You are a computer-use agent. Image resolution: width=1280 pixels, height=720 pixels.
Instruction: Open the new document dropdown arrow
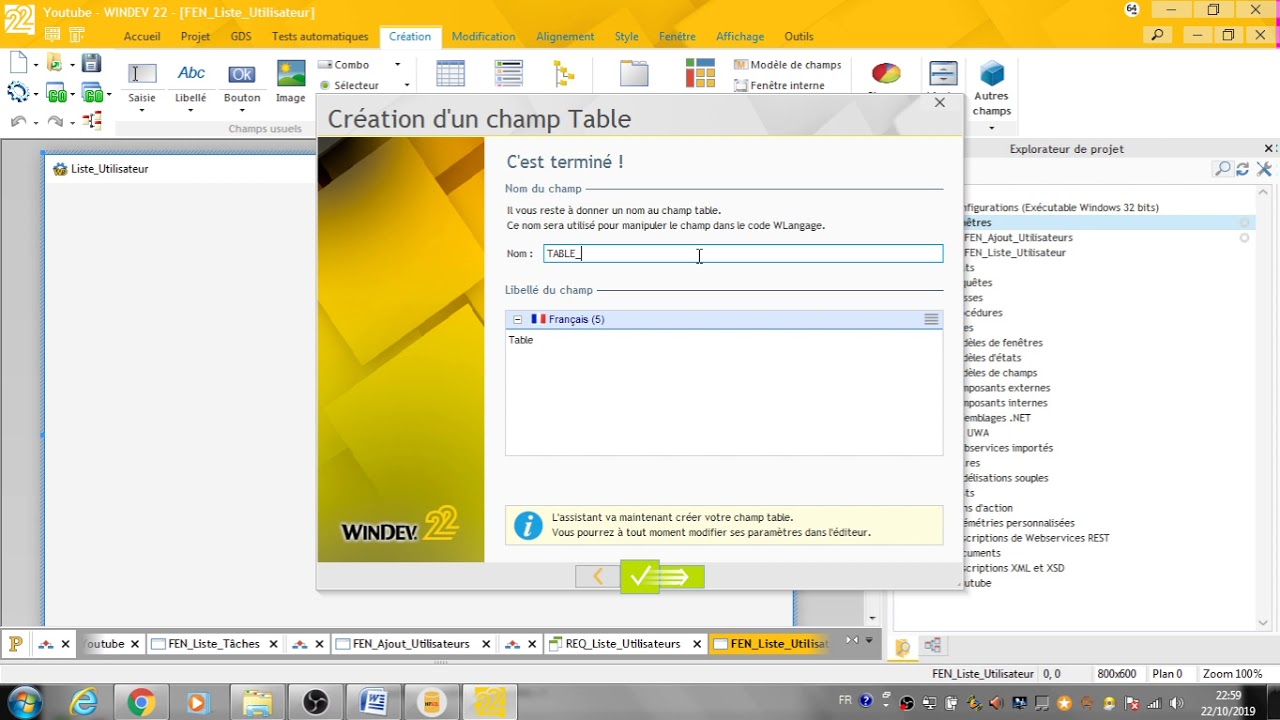coord(35,65)
